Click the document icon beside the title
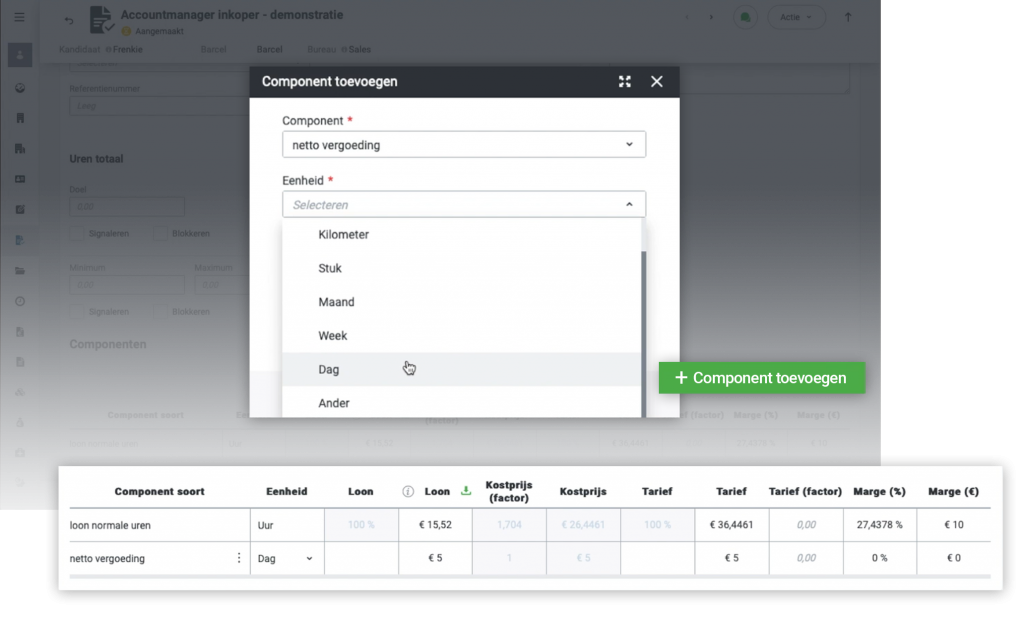 (101, 20)
